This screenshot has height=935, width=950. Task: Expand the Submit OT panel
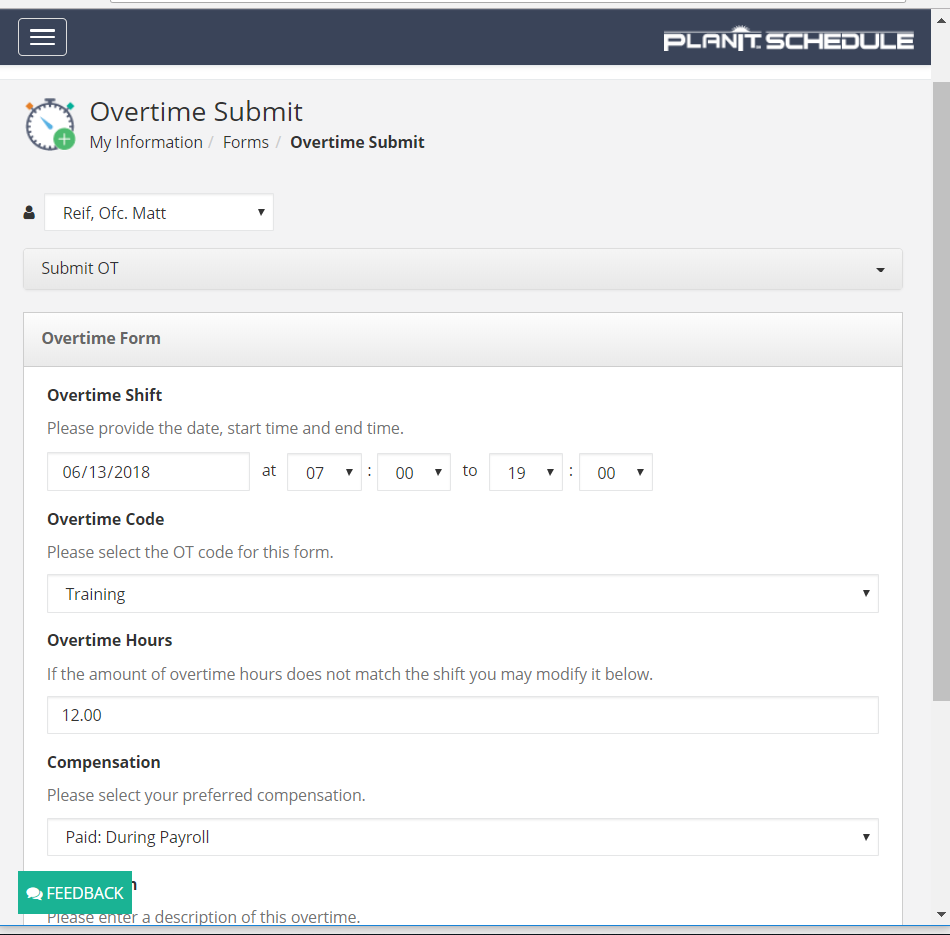(463, 268)
